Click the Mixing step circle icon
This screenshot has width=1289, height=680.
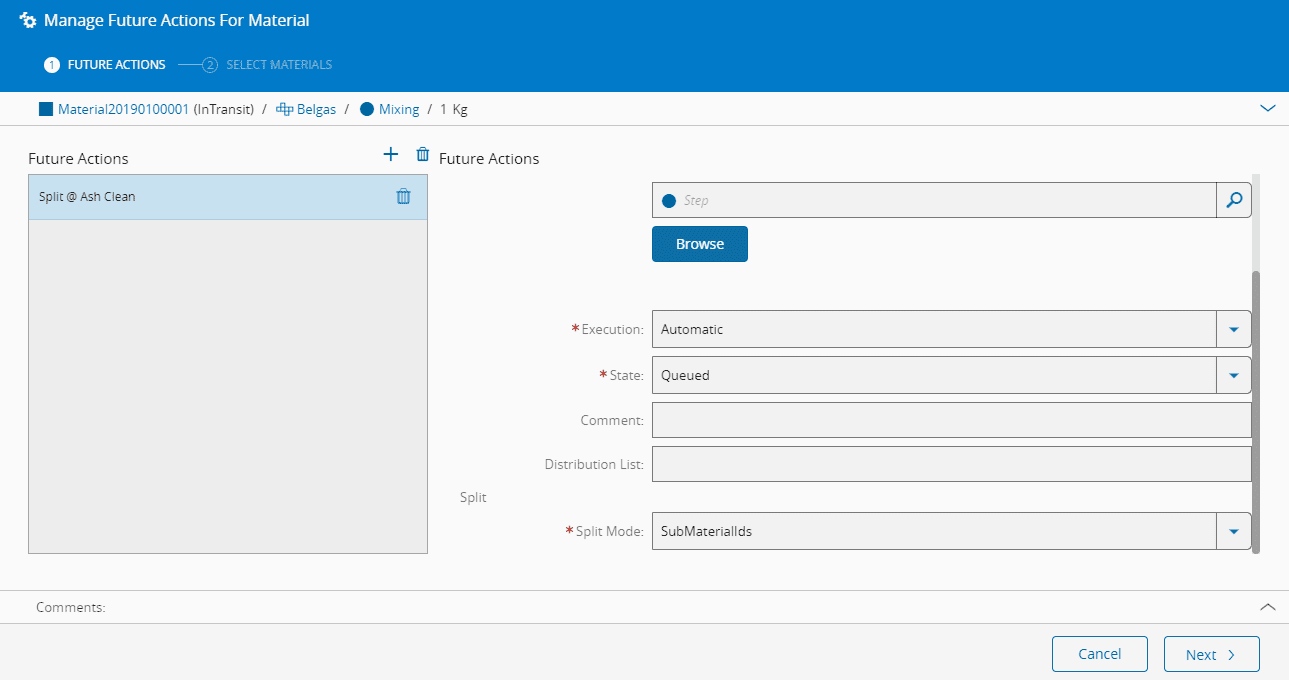tap(367, 109)
